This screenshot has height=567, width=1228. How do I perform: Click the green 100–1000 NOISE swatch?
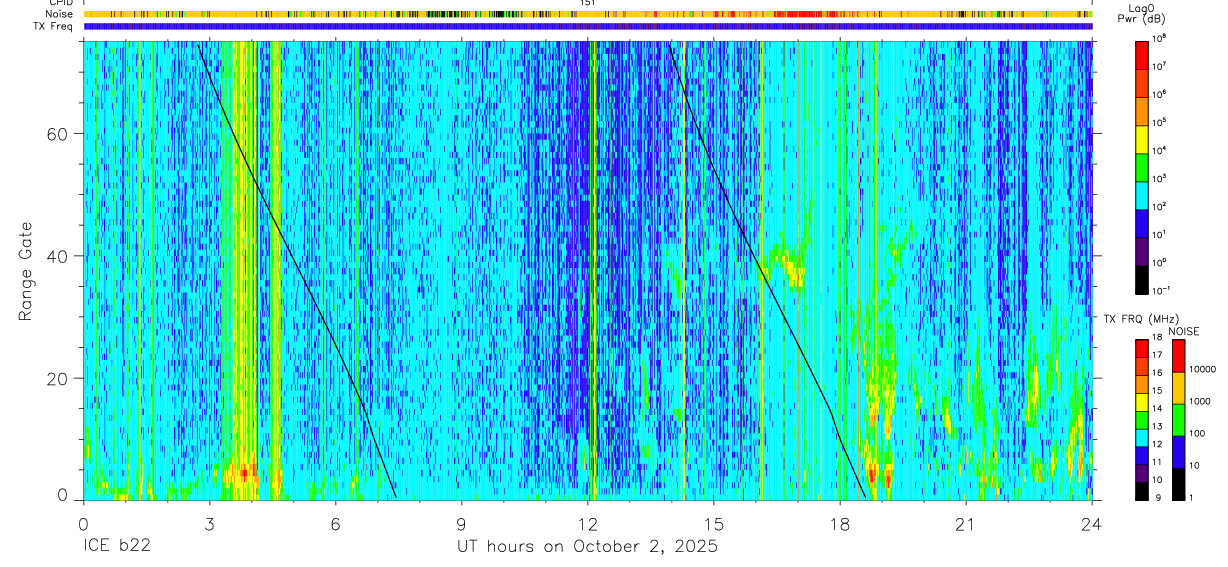click(x=1179, y=419)
